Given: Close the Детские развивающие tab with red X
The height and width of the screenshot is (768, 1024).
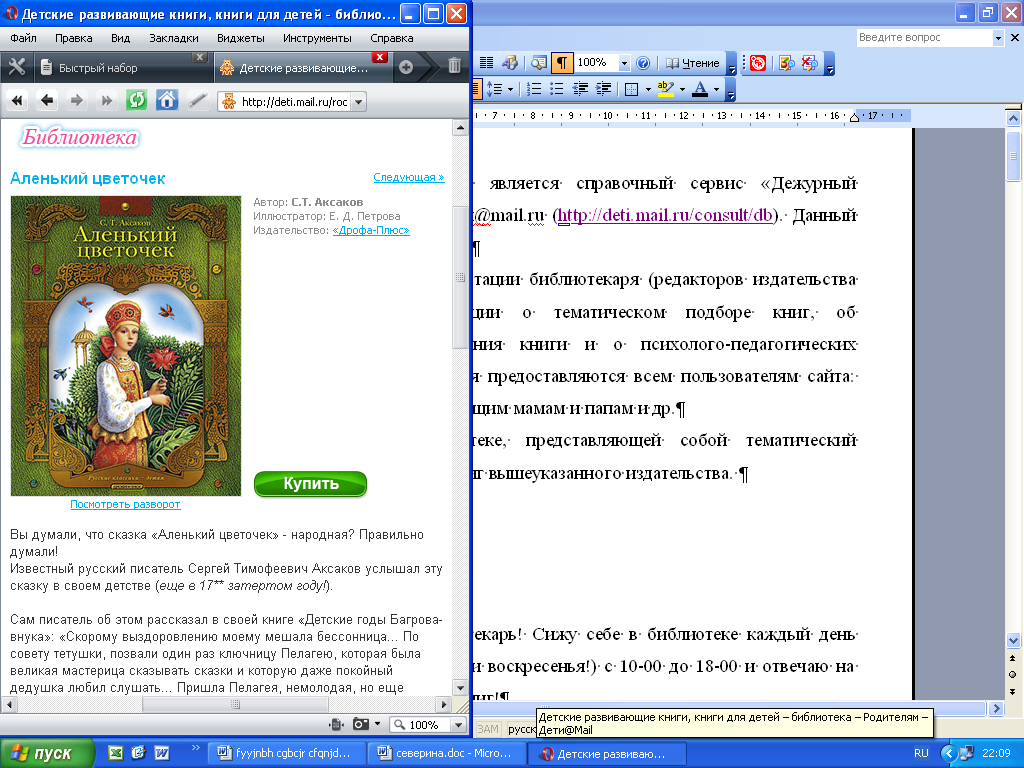Looking at the screenshot, I should [x=379, y=57].
